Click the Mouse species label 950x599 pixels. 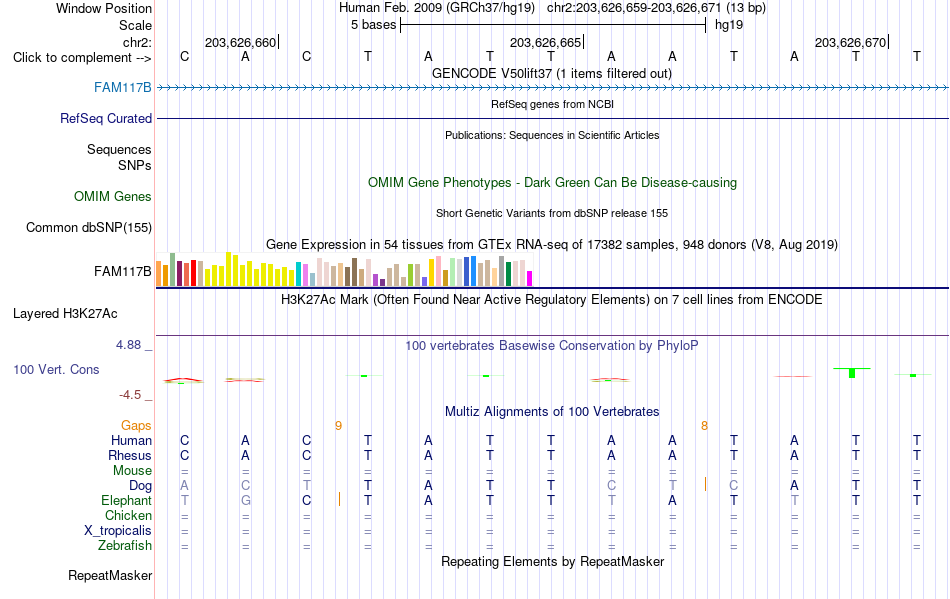(x=133, y=471)
